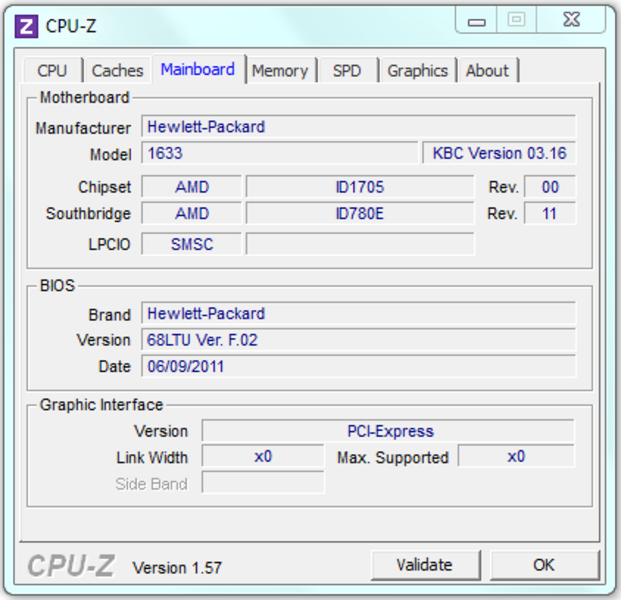Click the Link Width x0 value
The image size is (621, 600).
point(263,457)
